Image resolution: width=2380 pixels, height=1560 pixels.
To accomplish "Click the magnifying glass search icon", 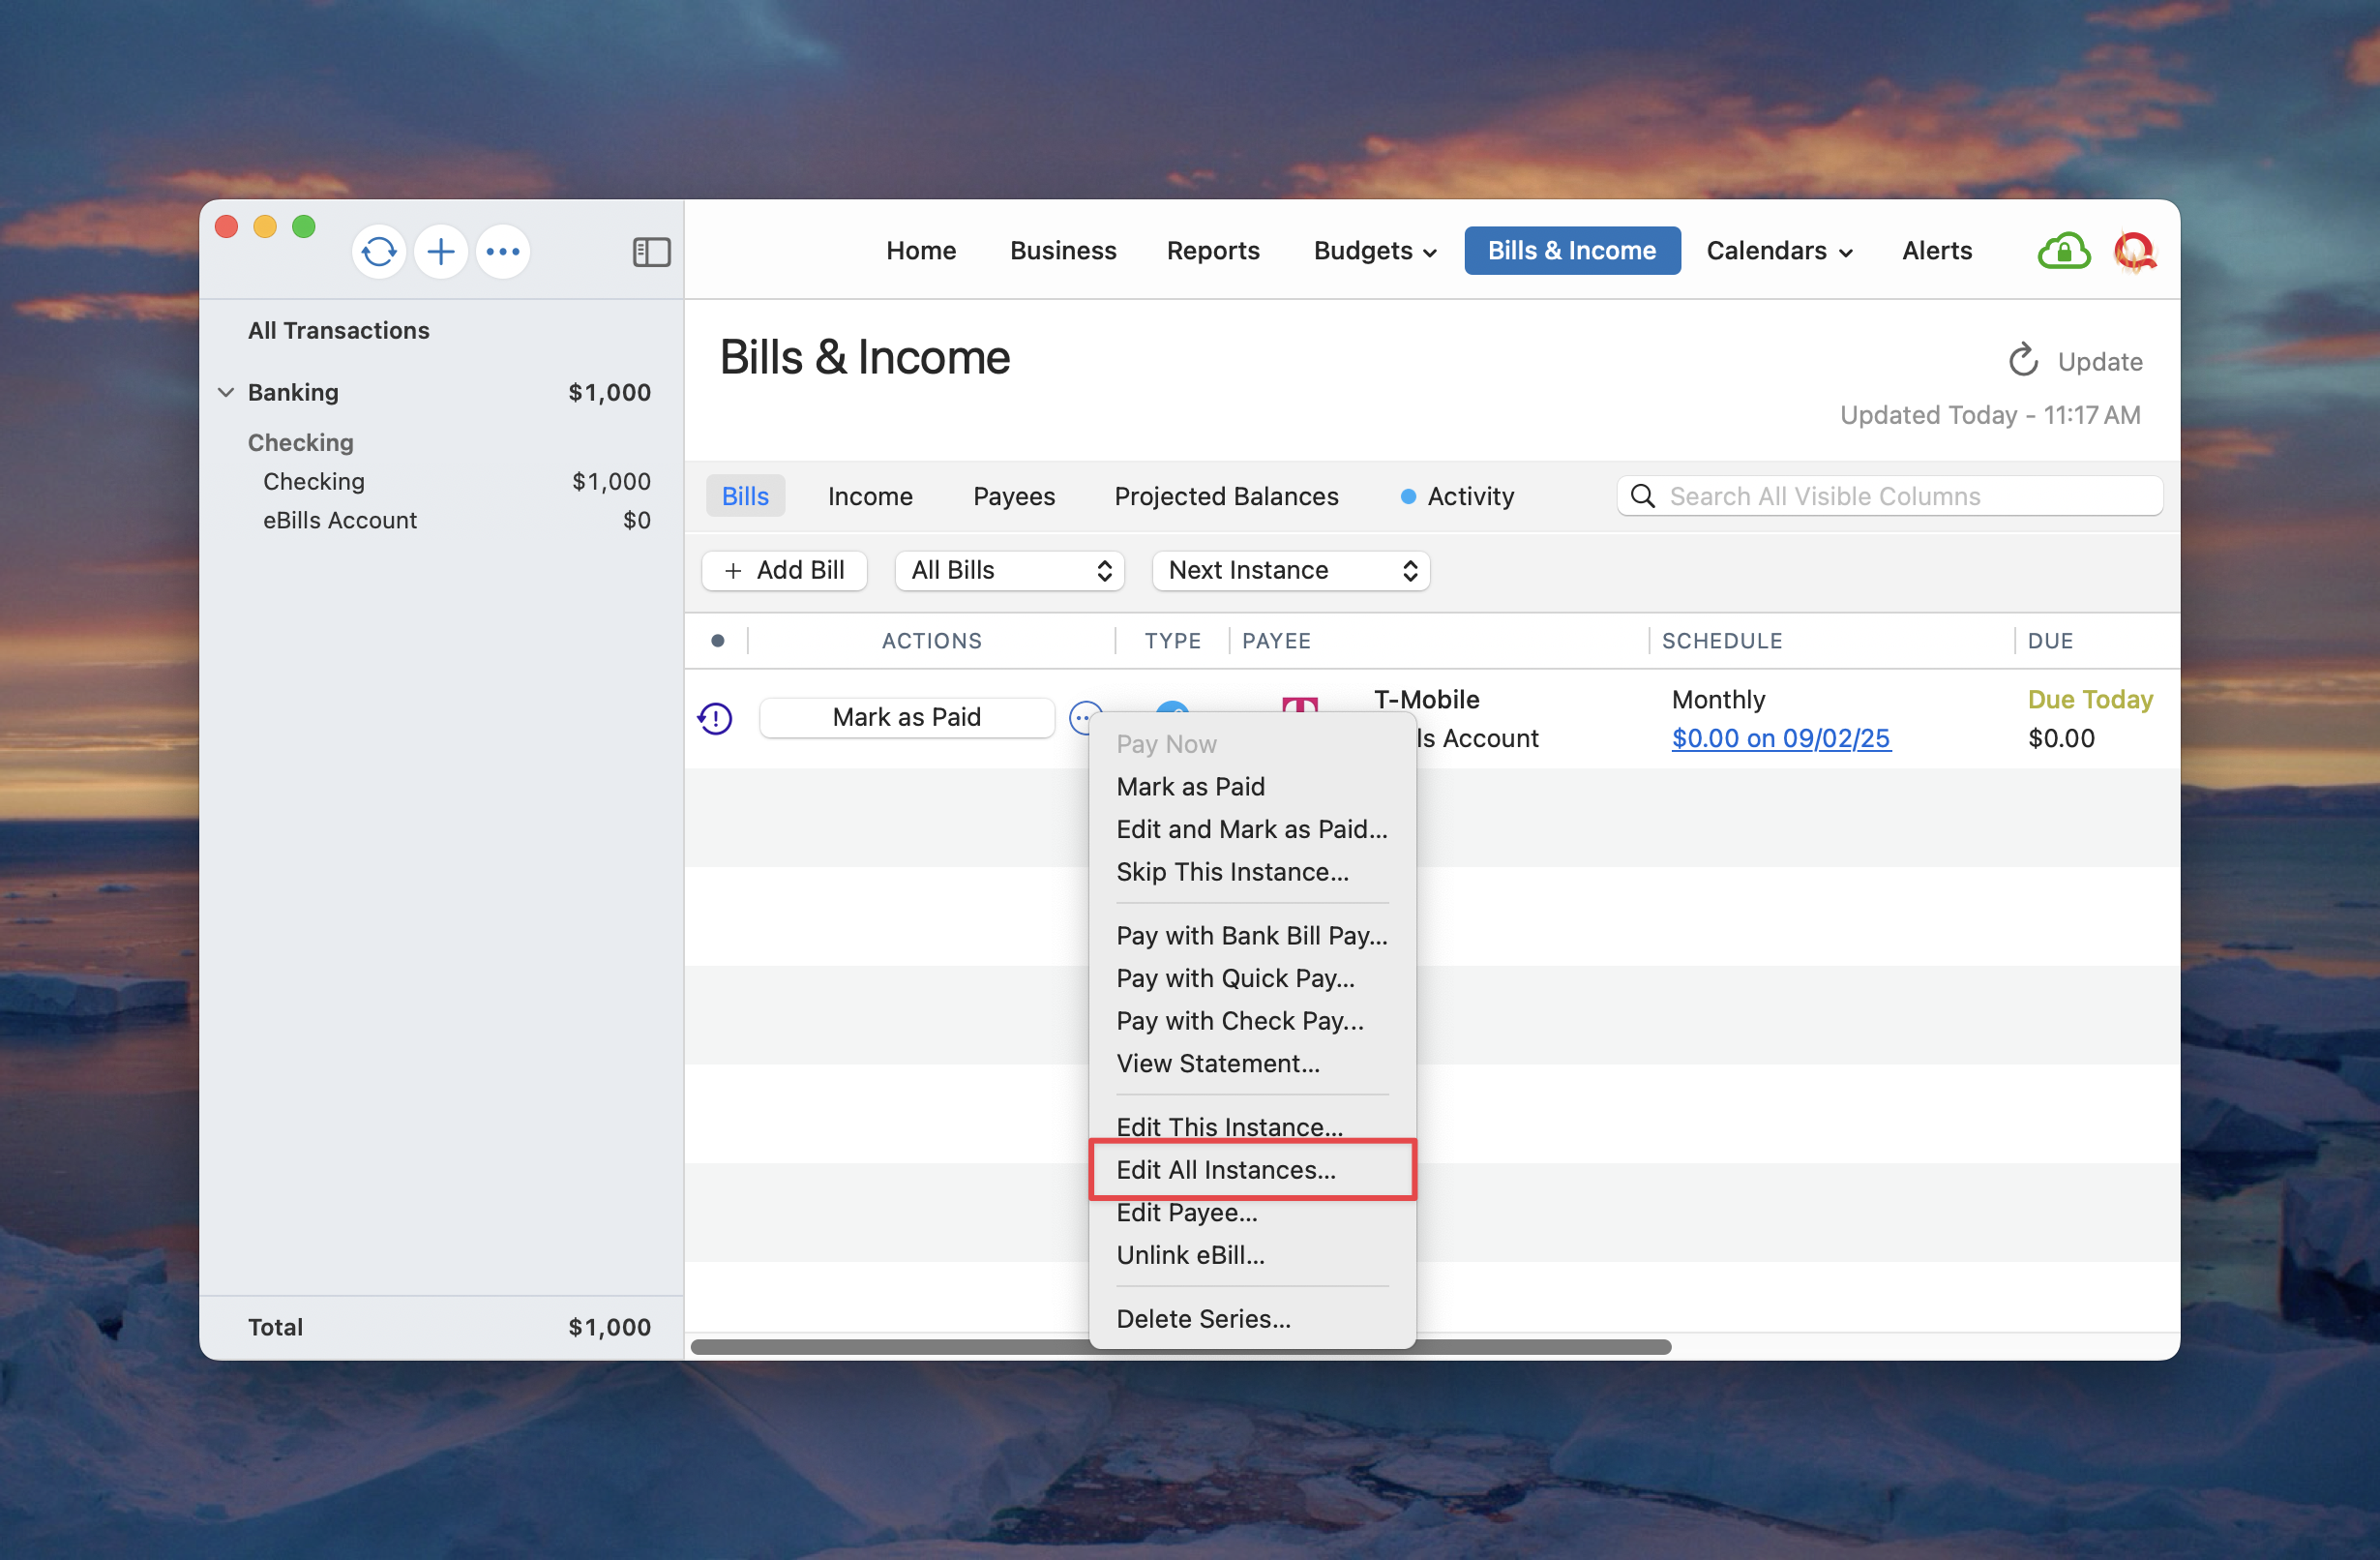I will click(1642, 496).
